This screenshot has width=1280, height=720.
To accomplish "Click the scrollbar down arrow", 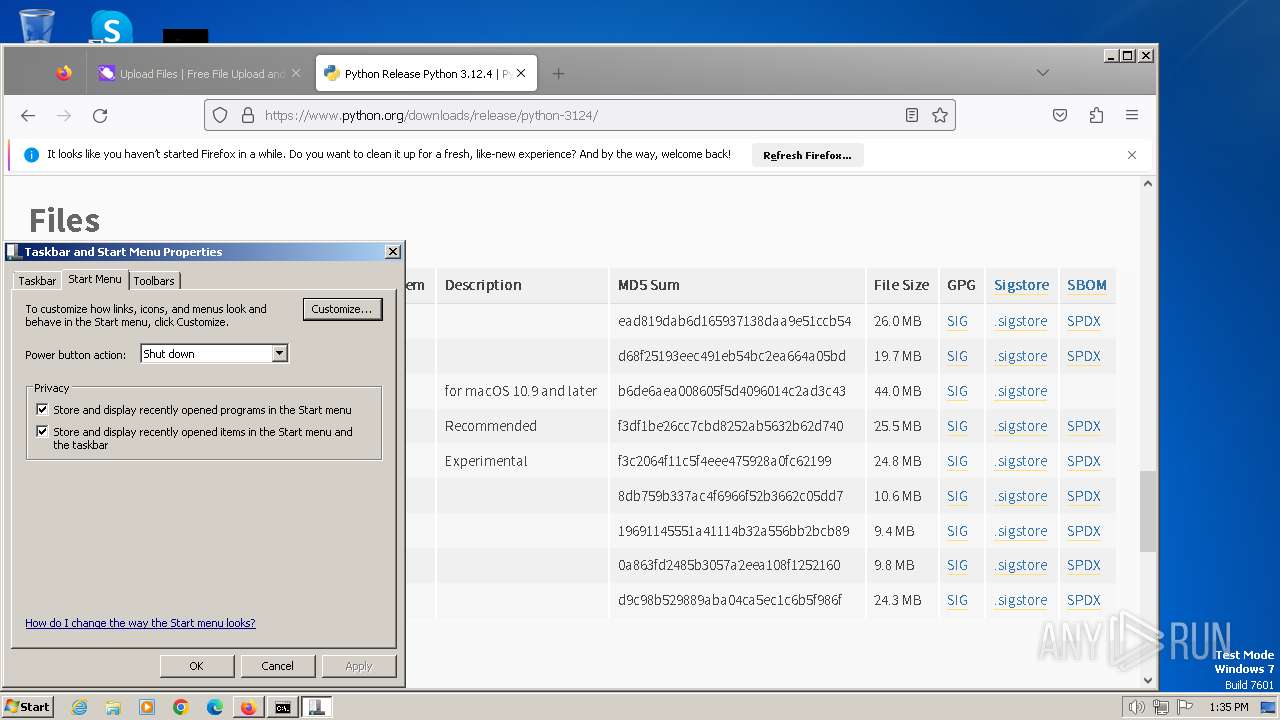I will (x=1148, y=680).
